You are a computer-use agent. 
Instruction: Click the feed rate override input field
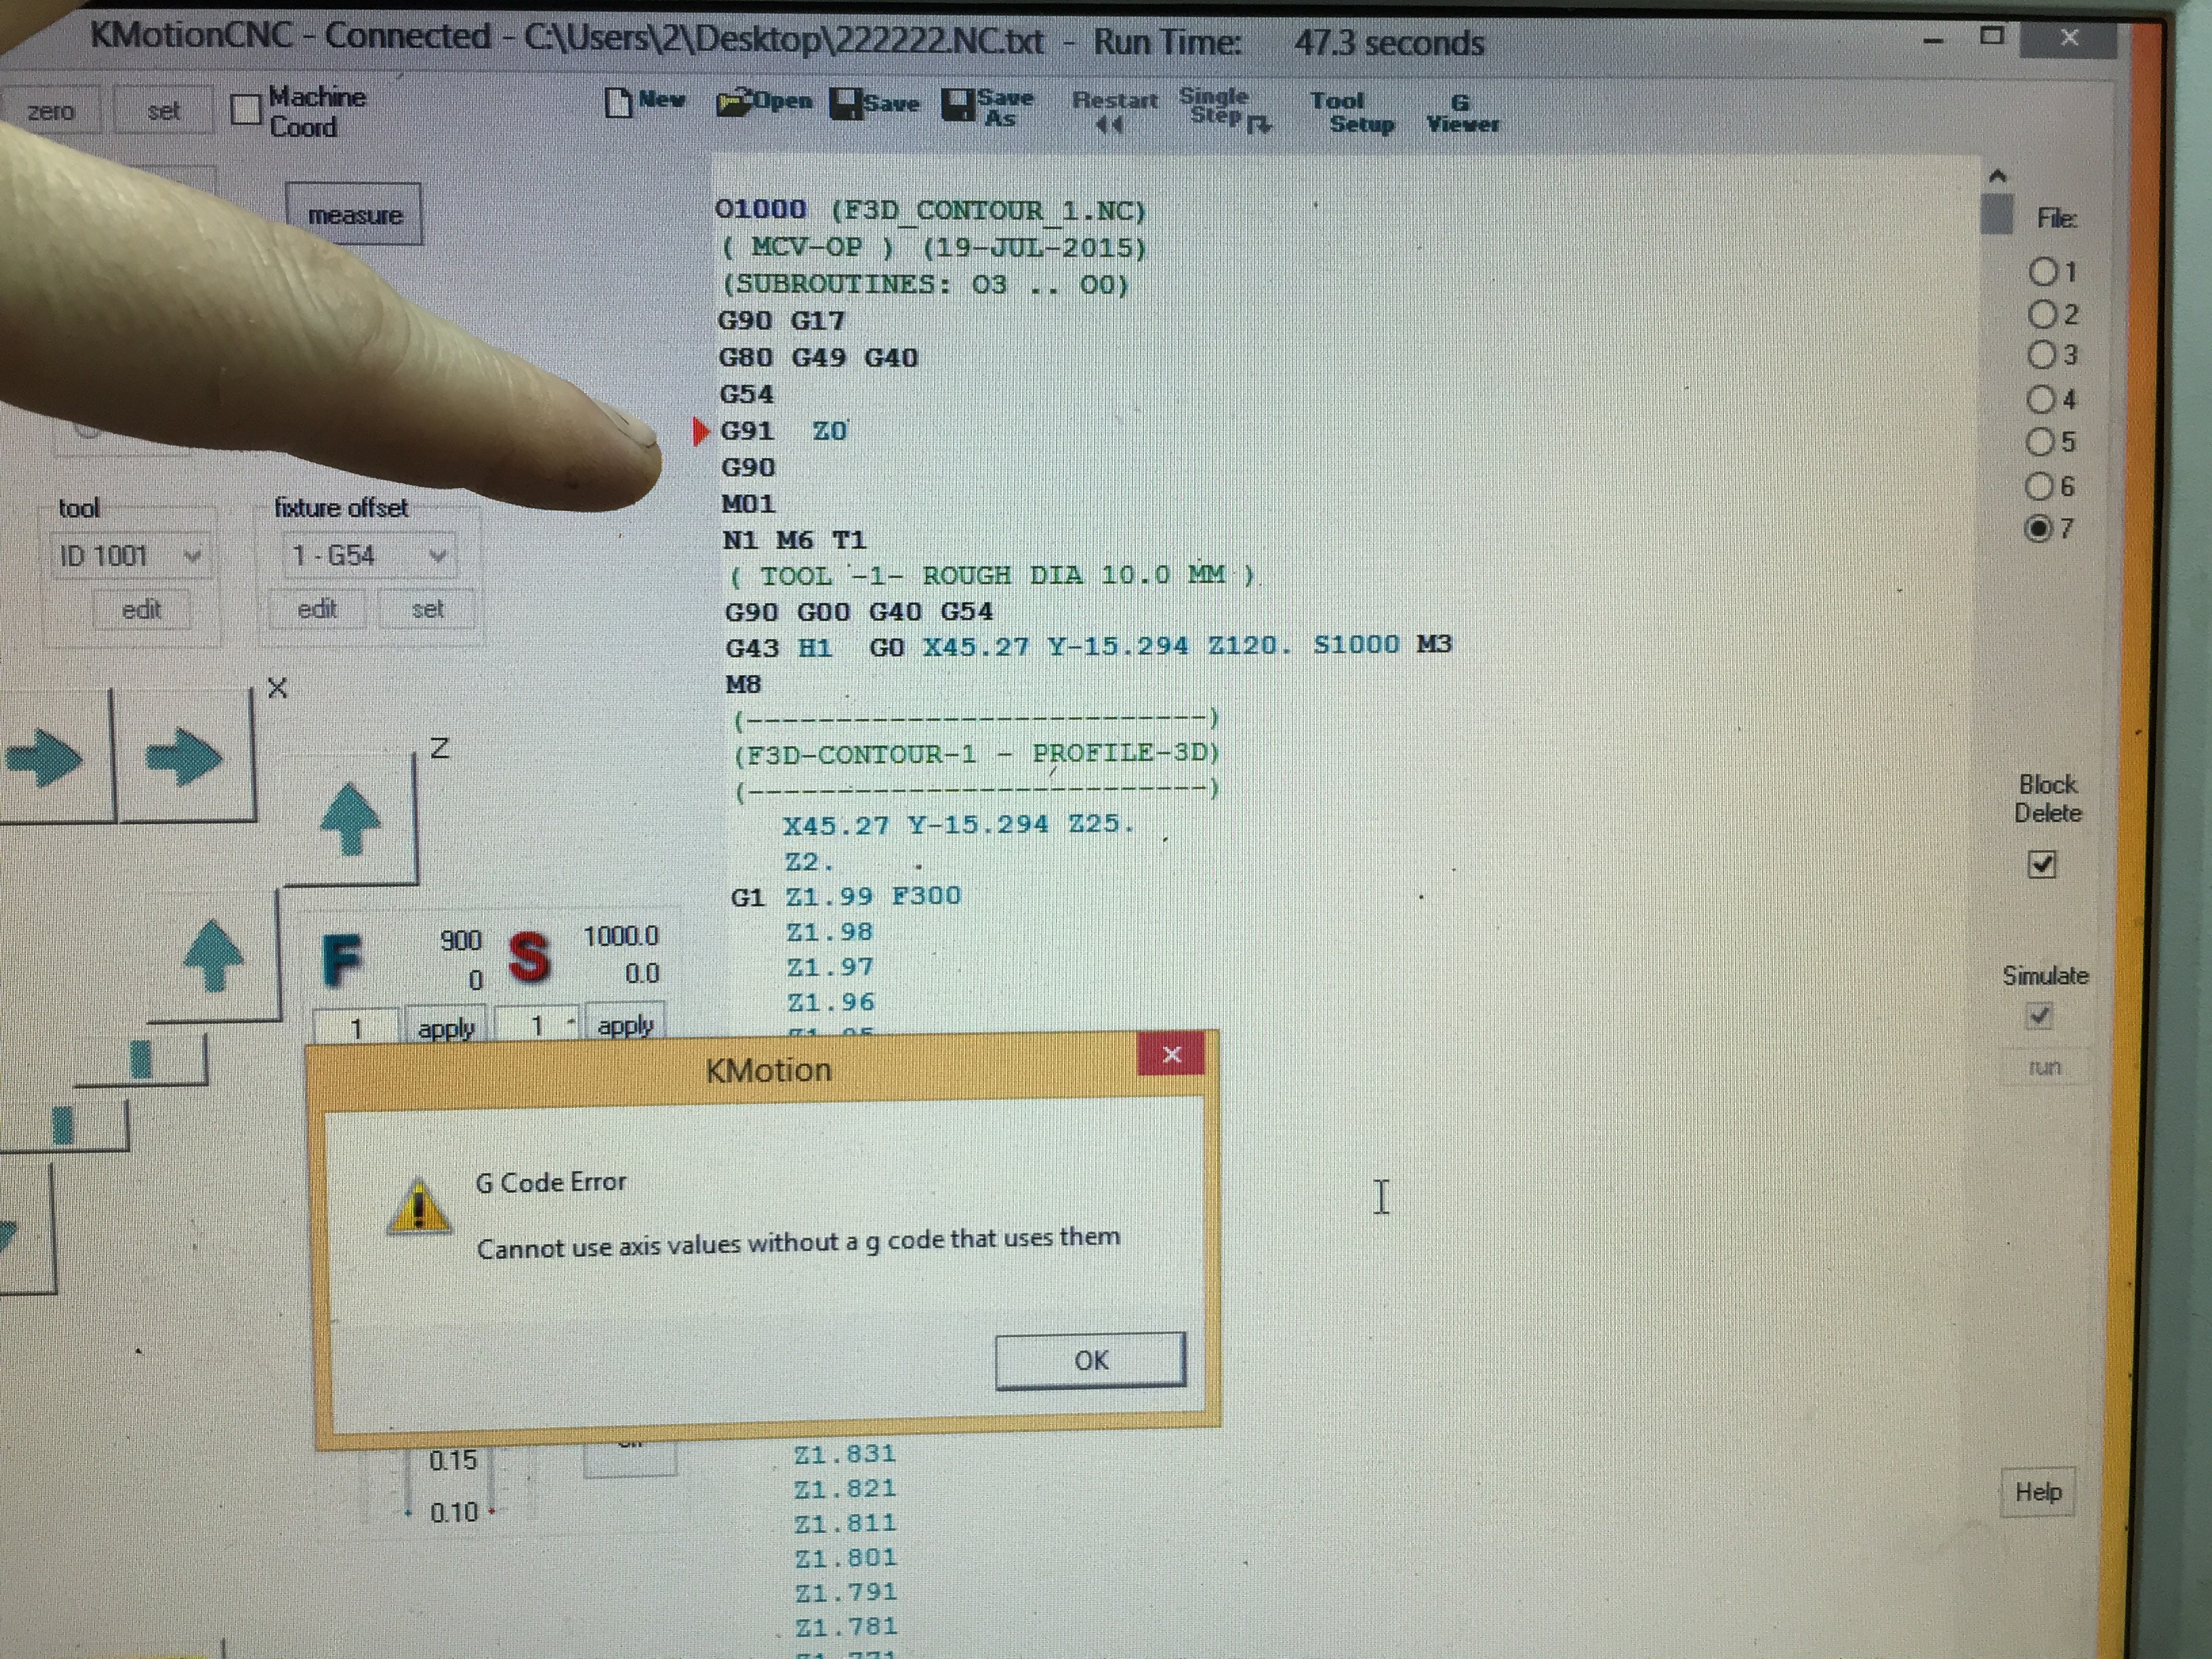pyautogui.click(x=356, y=1027)
